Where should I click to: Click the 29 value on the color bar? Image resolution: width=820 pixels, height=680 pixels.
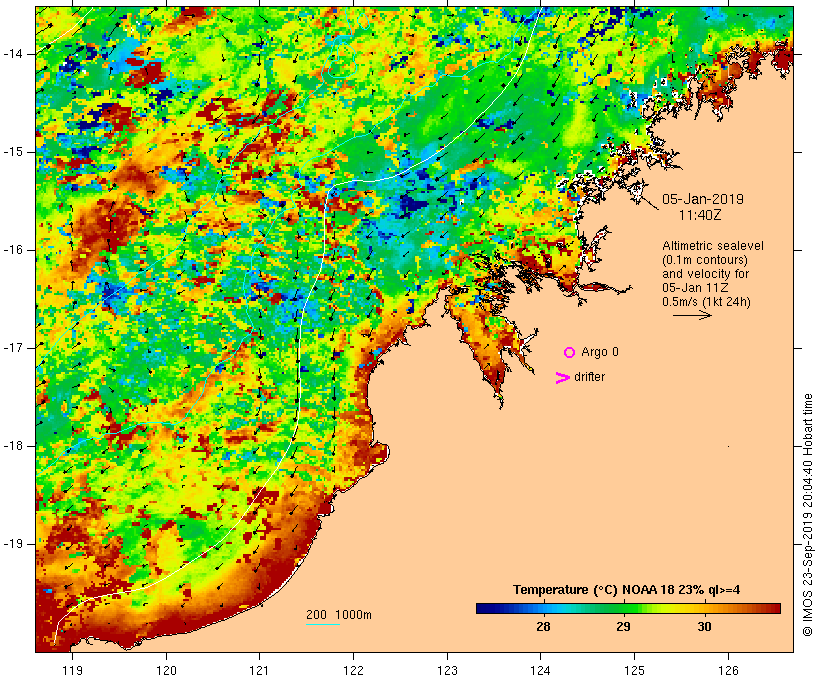point(623,627)
